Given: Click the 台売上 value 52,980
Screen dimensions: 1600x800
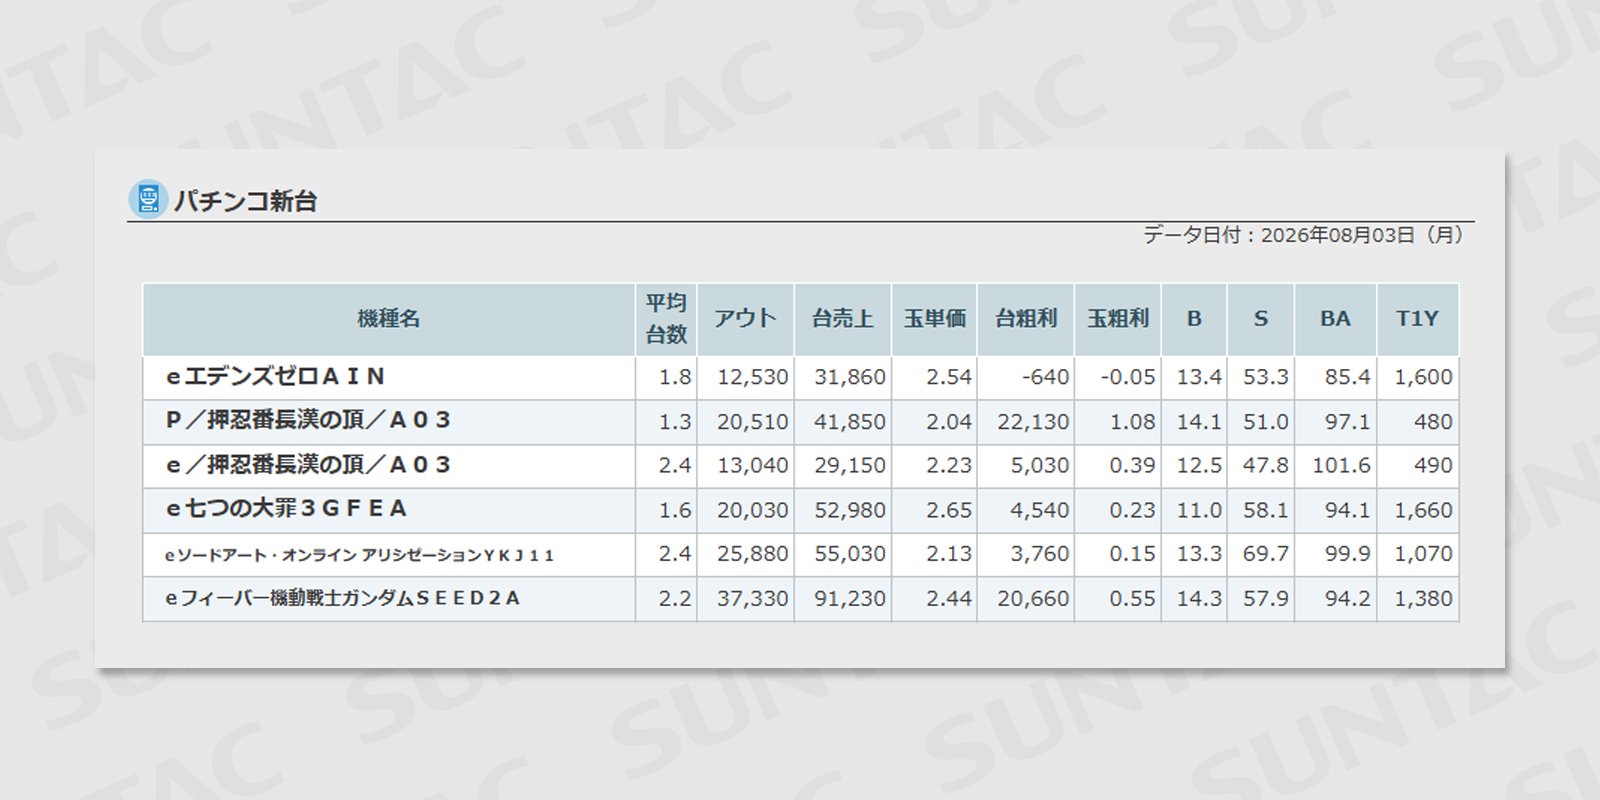Looking at the screenshot, I should point(849,510).
